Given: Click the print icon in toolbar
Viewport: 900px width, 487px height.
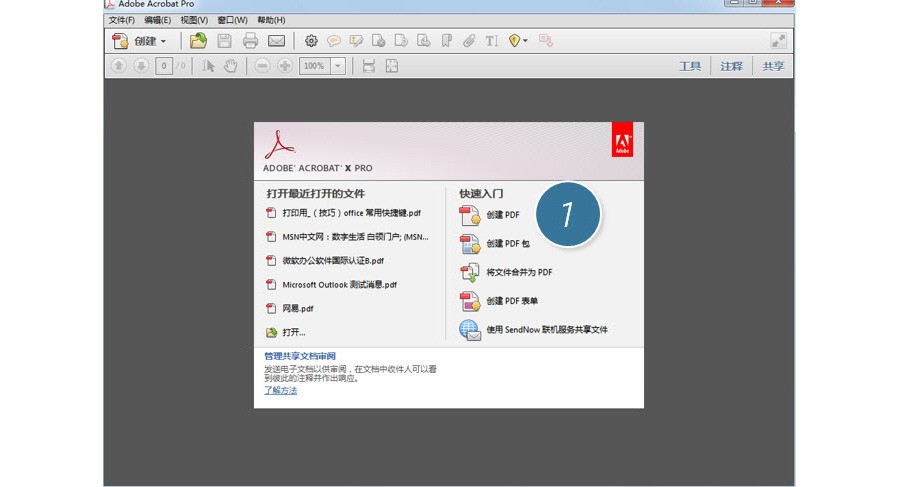Looking at the screenshot, I should coord(250,41).
